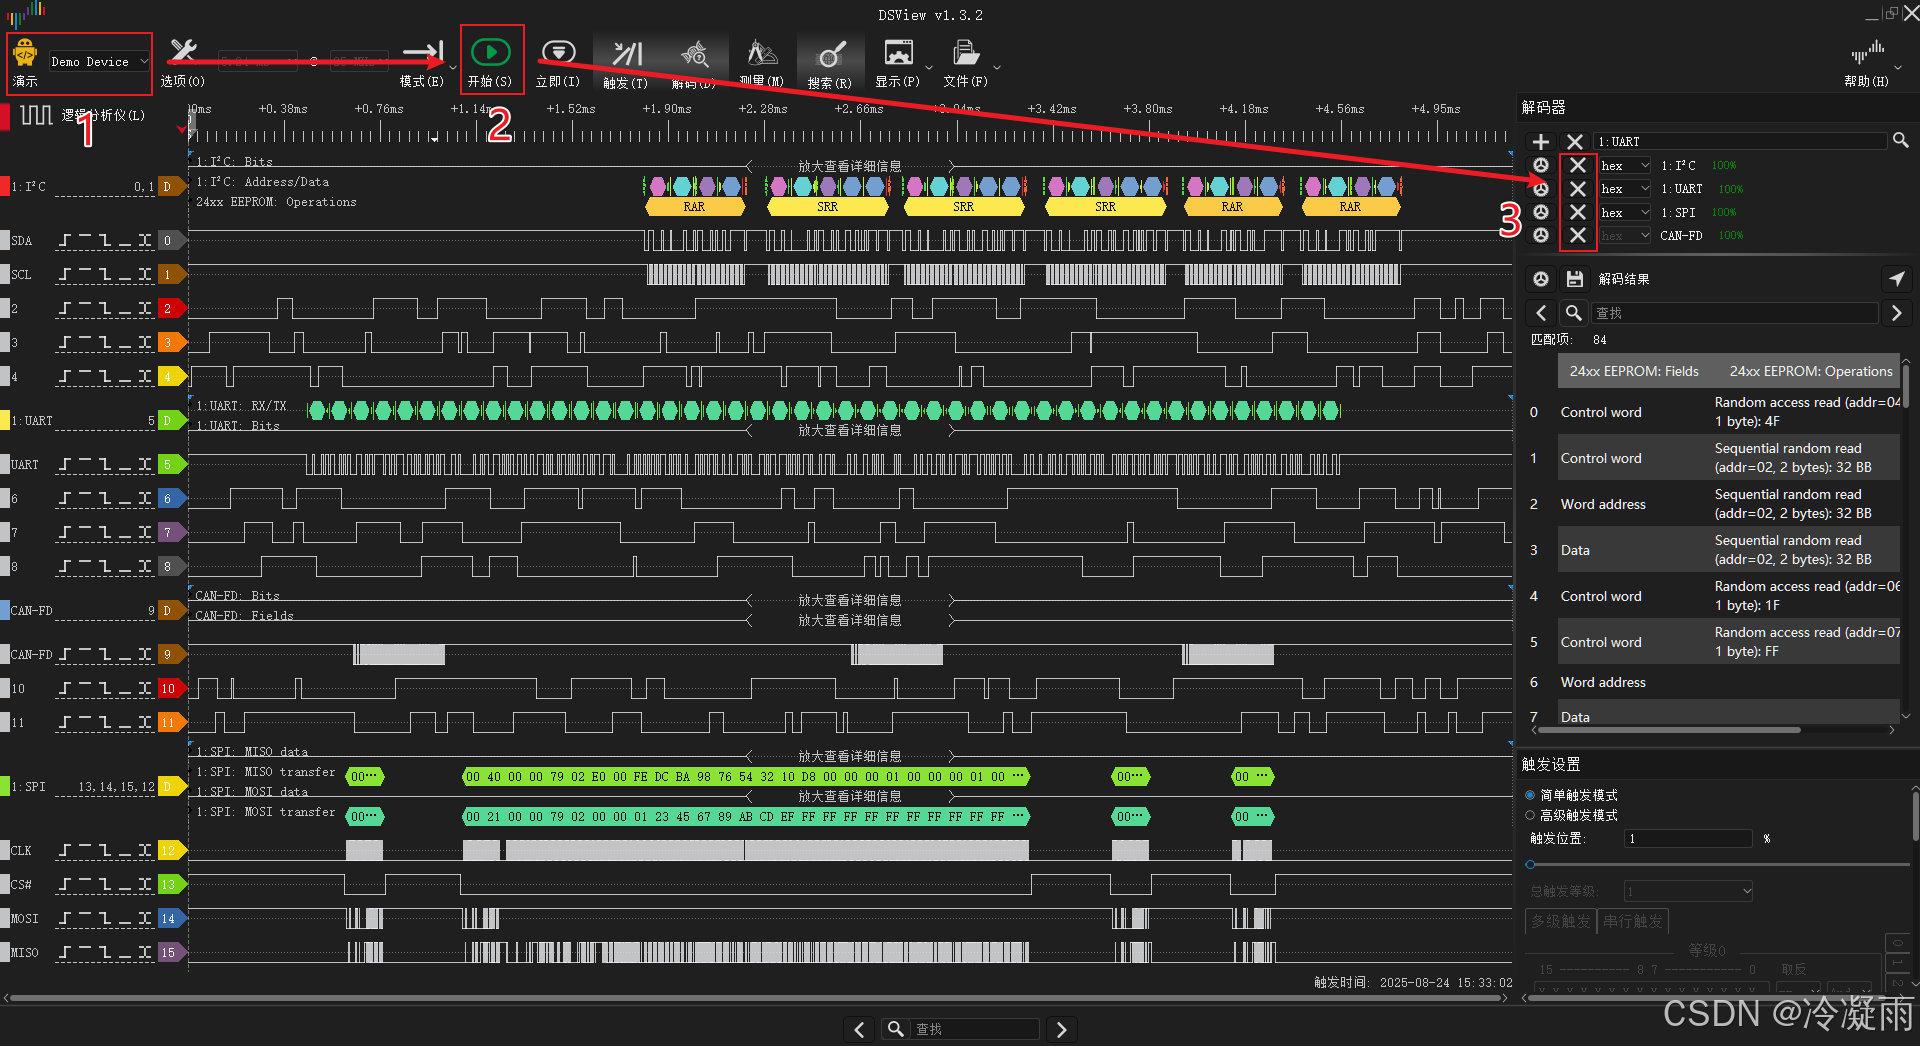Open the 显示(P) display menu
1920x1046 pixels.
pyautogui.click(x=898, y=62)
